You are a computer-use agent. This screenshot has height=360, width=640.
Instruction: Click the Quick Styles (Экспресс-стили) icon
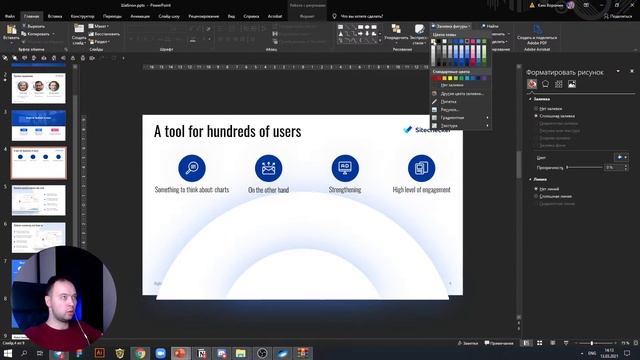pos(419,29)
